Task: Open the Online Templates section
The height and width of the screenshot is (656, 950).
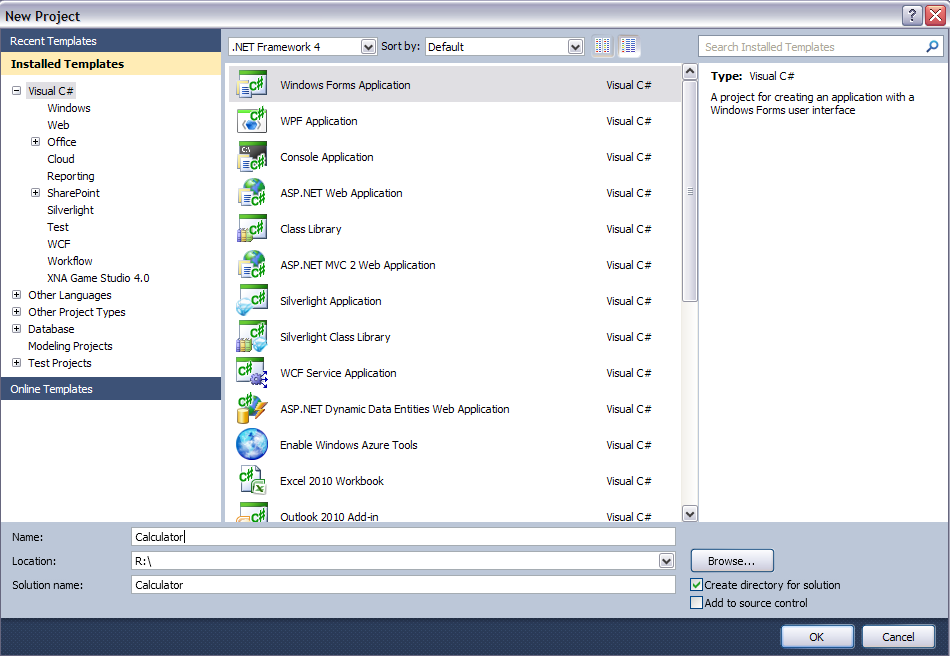Action: click(x=111, y=389)
